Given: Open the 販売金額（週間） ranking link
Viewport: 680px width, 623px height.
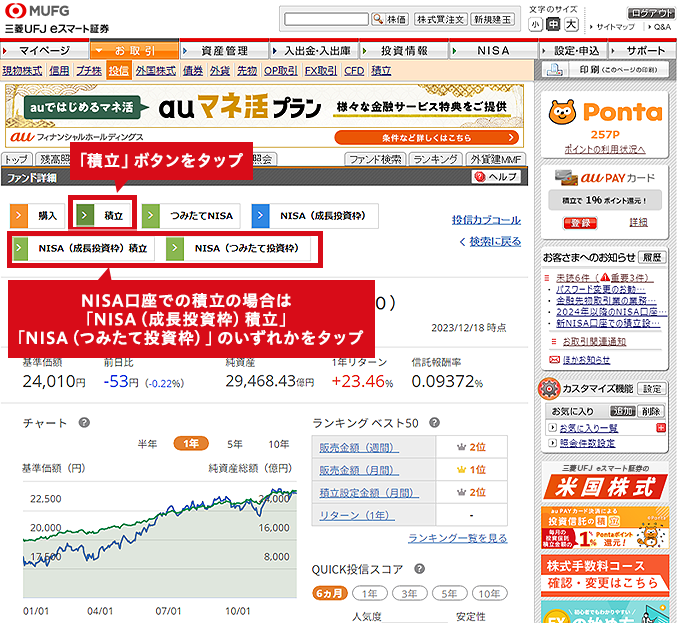Looking at the screenshot, I should (x=359, y=447).
